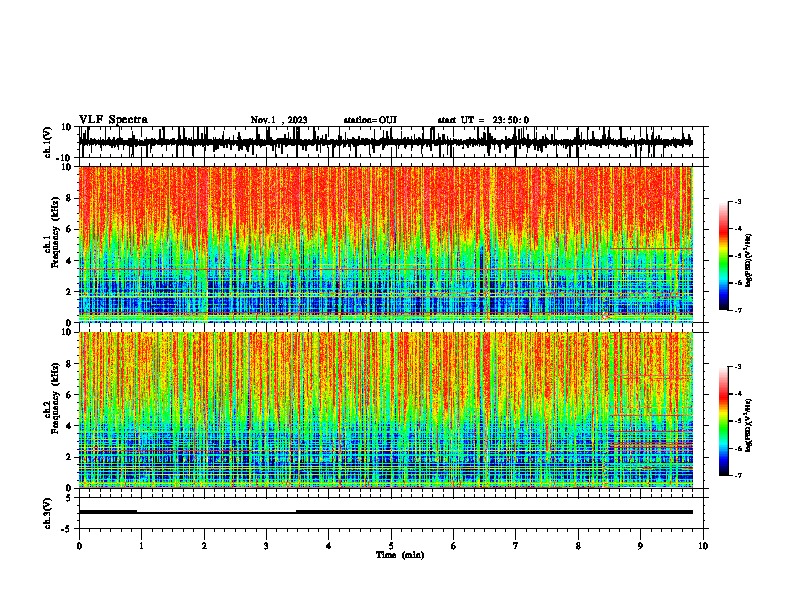Click the ch.2 color bar "log(PSD)" label
This screenshot has height=612, width=792.
[x=748, y=425]
